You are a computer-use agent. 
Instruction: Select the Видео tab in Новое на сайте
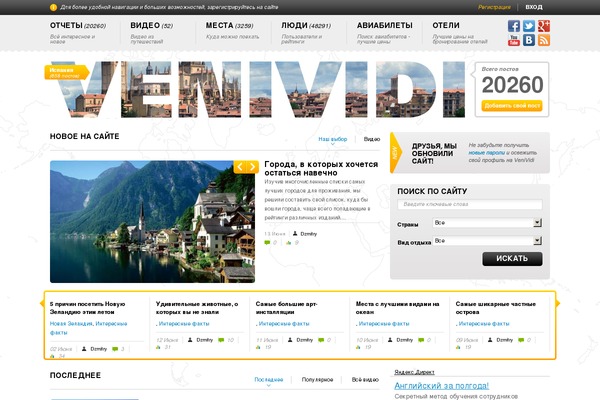pyautogui.click(x=372, y=139)
